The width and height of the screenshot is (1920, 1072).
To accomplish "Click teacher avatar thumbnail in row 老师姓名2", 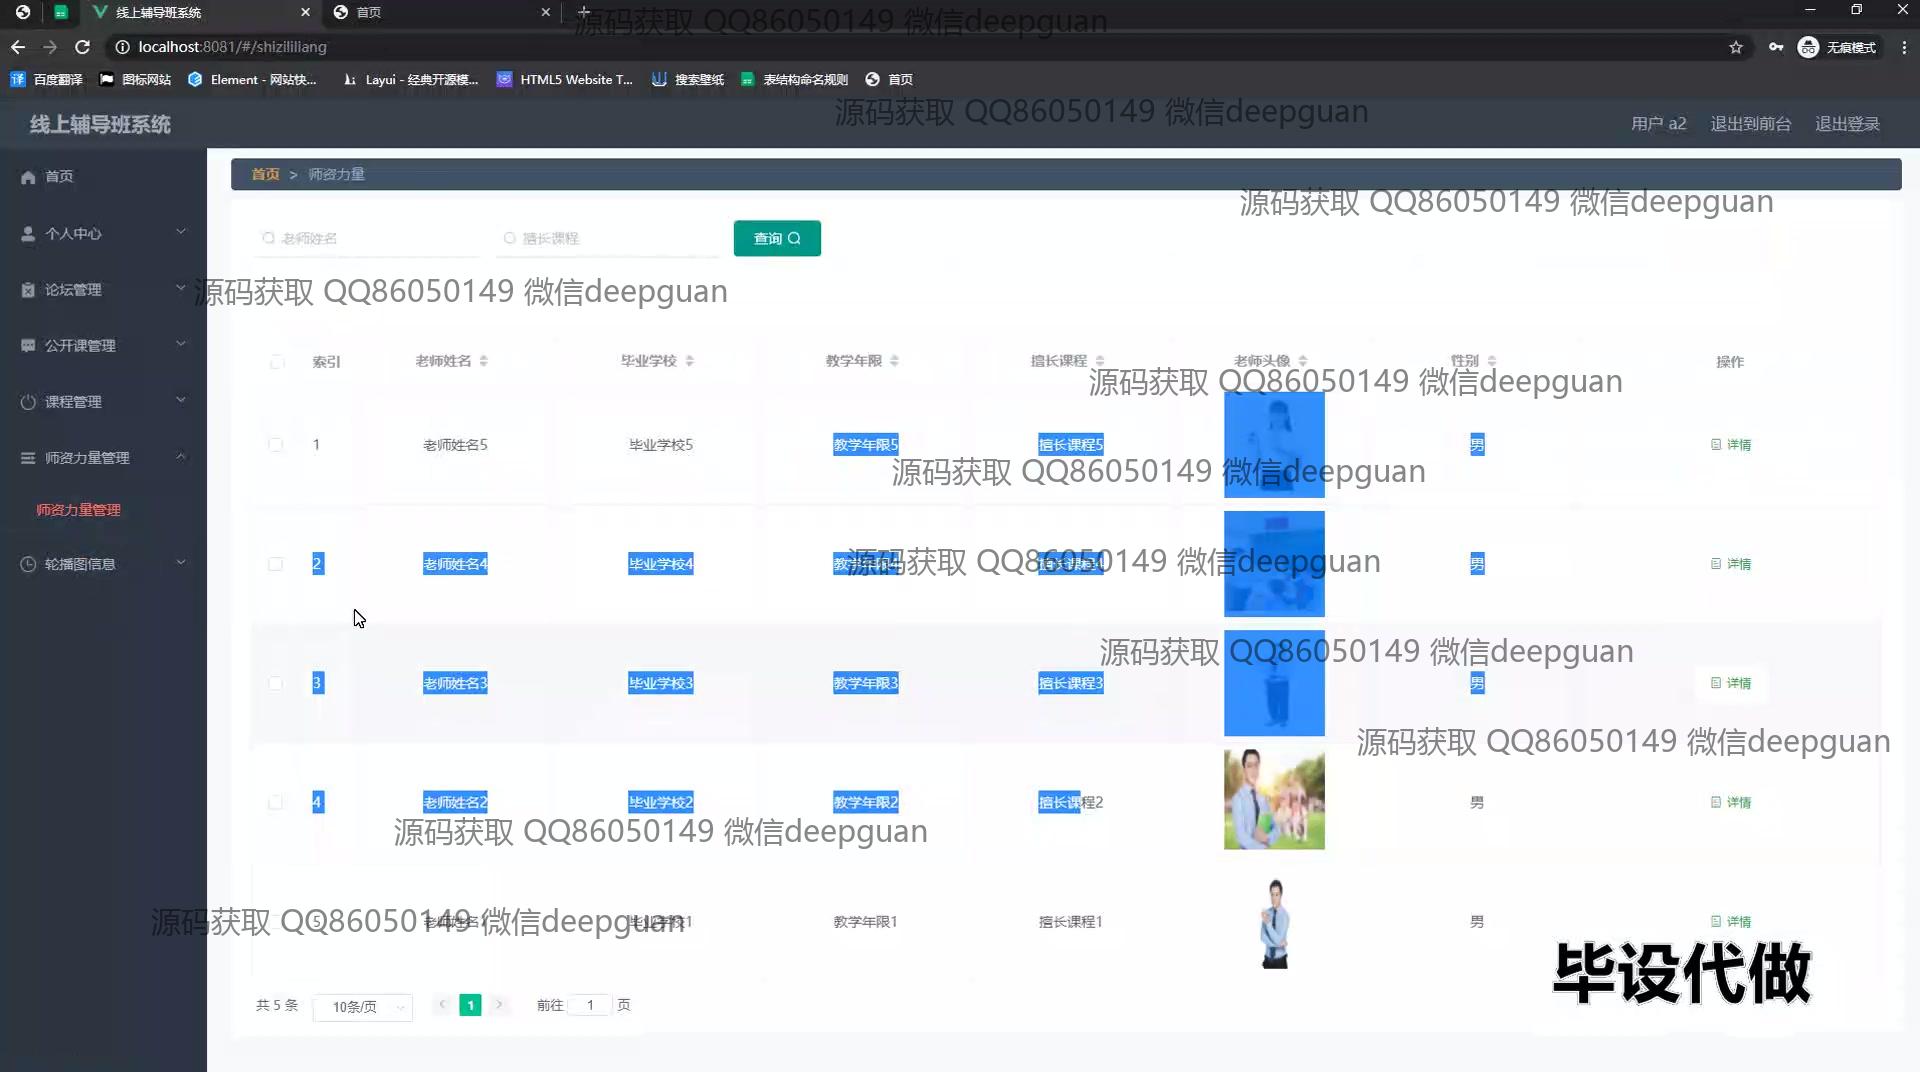I will pos(1274,801).
